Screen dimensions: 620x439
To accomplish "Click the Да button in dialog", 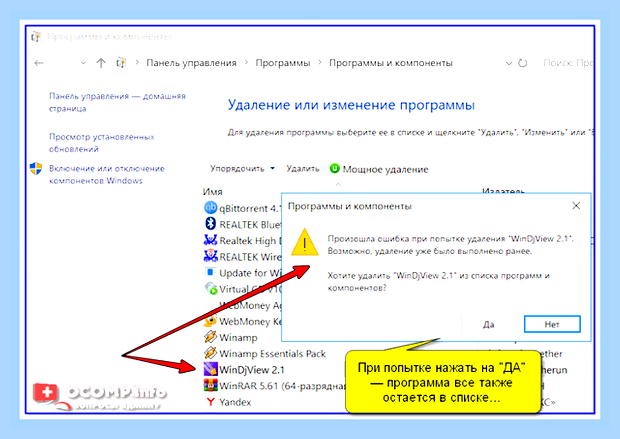I will [x=489, y=324].
